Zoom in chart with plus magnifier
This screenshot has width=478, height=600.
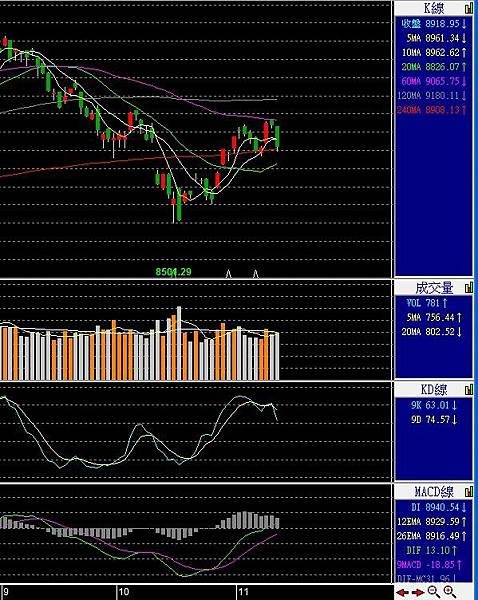(x=450, y=592)
